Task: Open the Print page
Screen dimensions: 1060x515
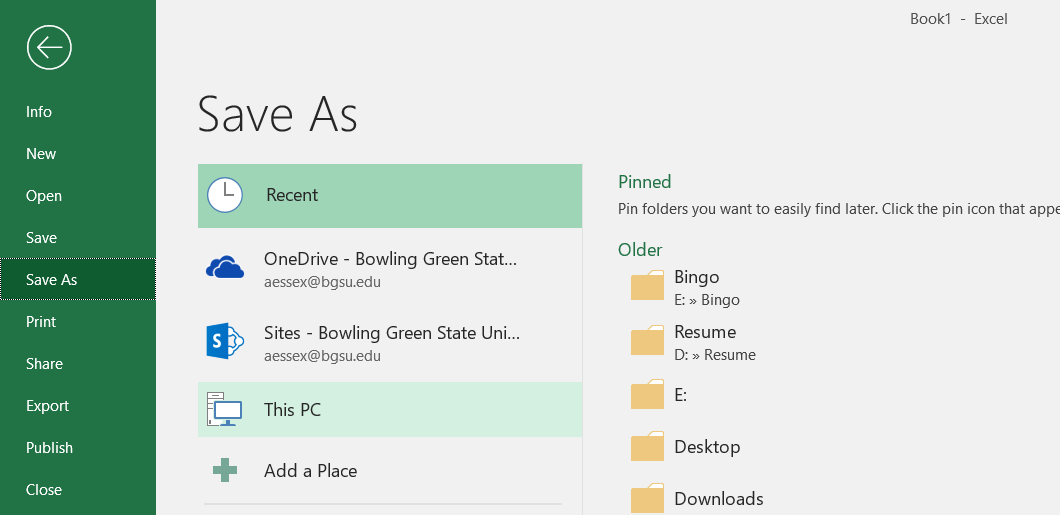Action: [41, 322]
